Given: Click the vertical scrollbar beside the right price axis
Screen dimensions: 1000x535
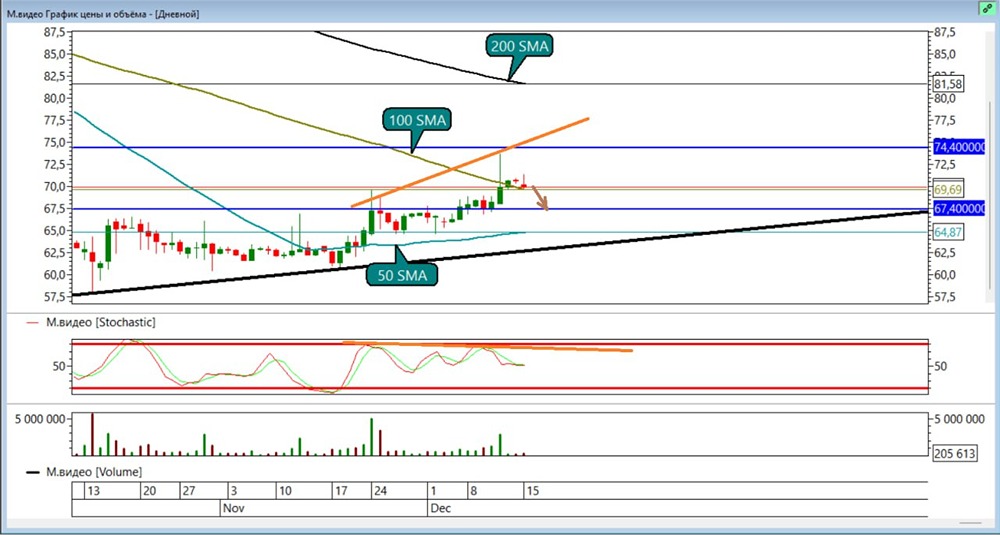Looking at the screenshot, I should pos(990,197).
